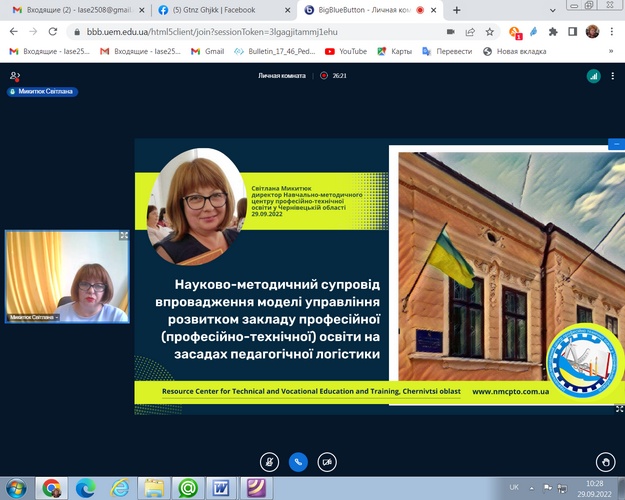Unmute the microphone in the bottom bar
The height and width of the screenshot is (500, 625).
point(268,462)
